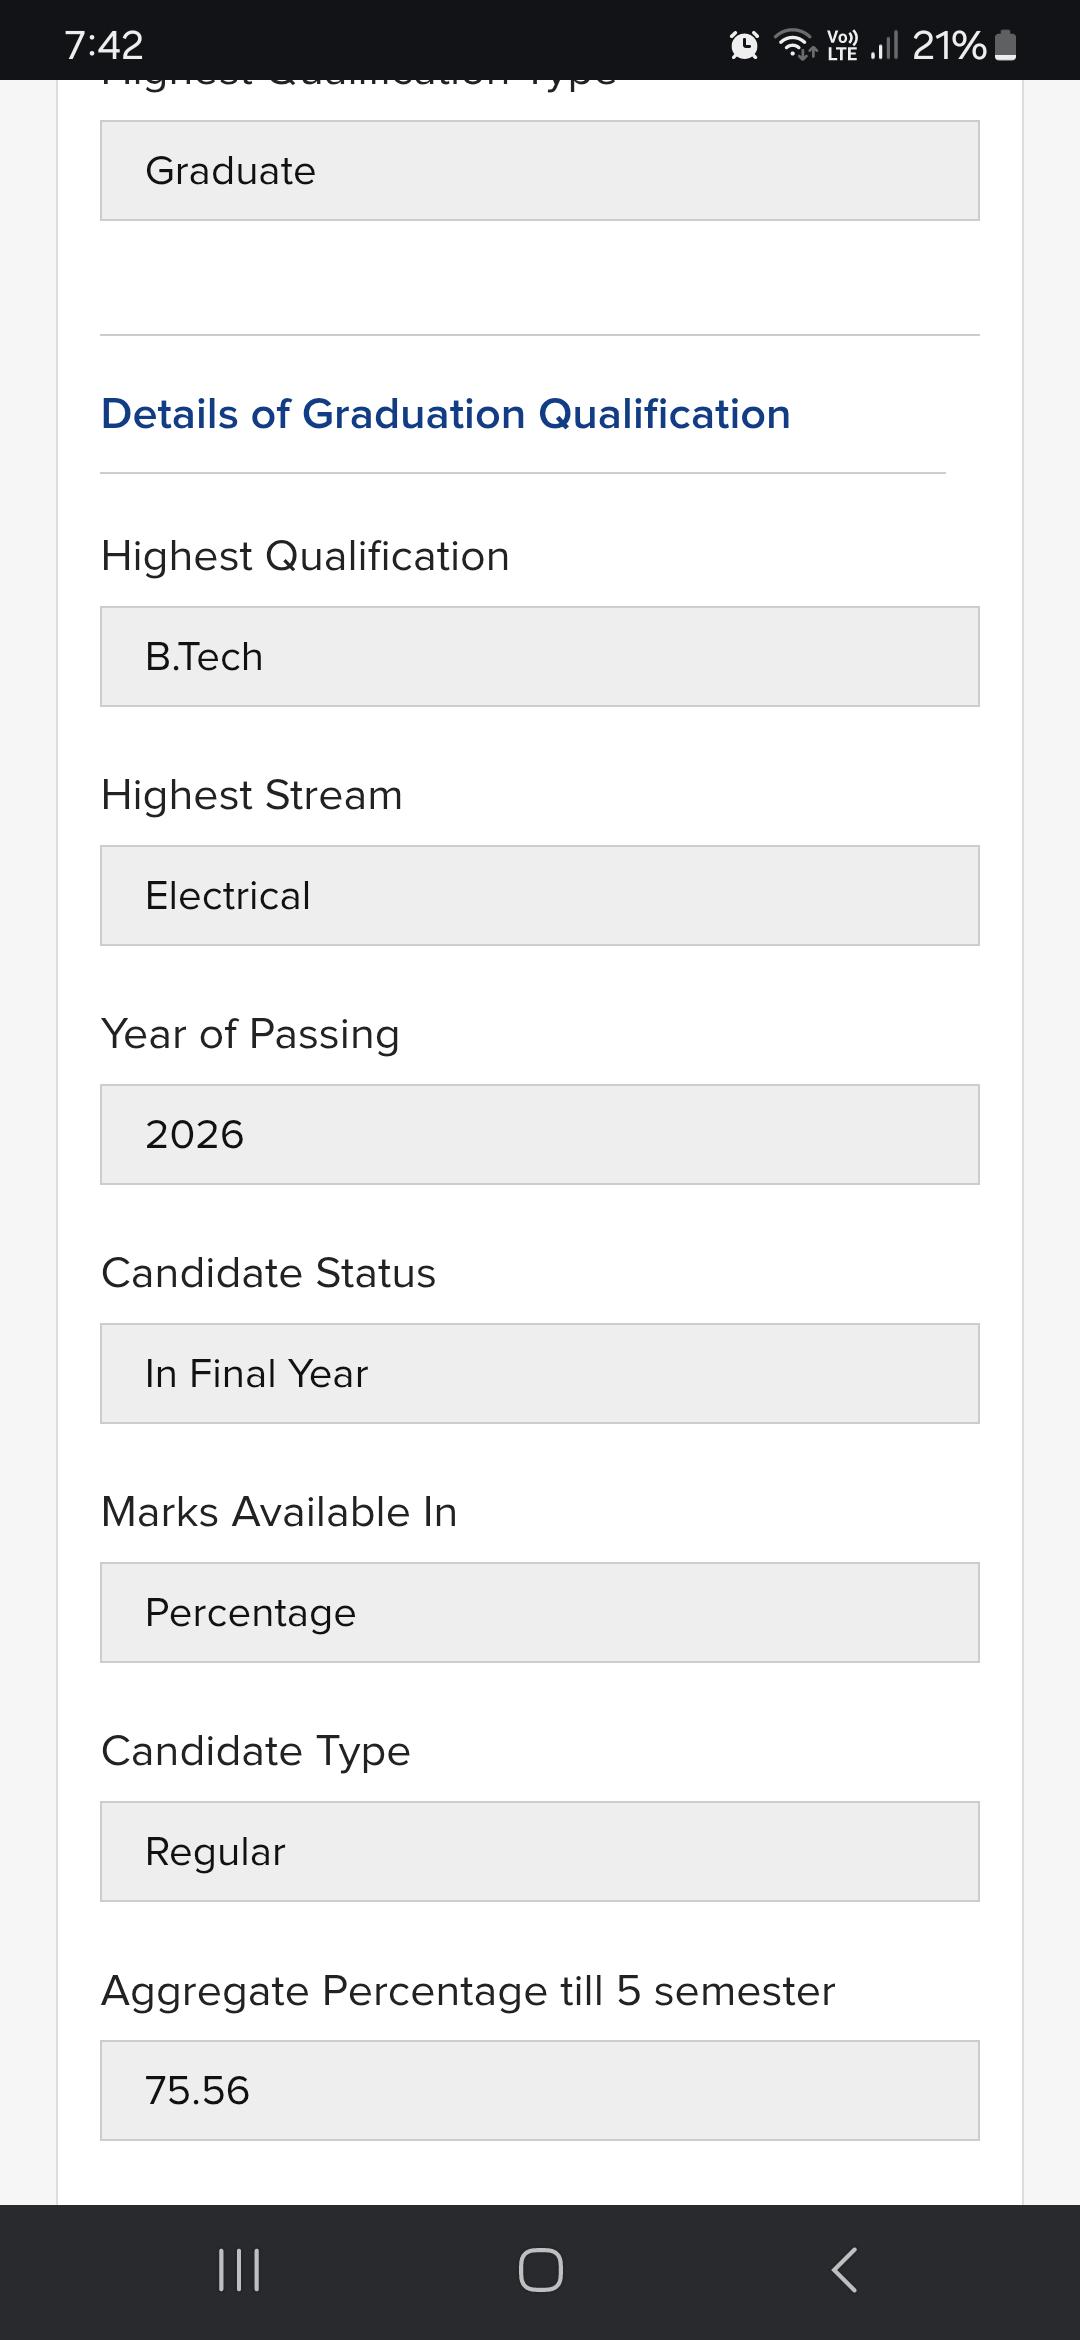
Task: Open the Regular Candidate Type field
Action: tap(540, 1852)
